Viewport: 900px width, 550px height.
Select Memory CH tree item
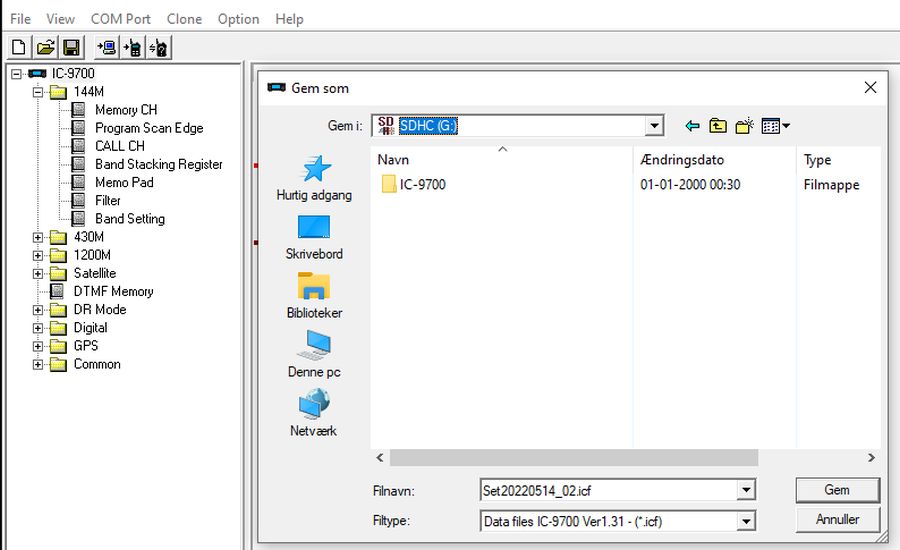[126, 110]
